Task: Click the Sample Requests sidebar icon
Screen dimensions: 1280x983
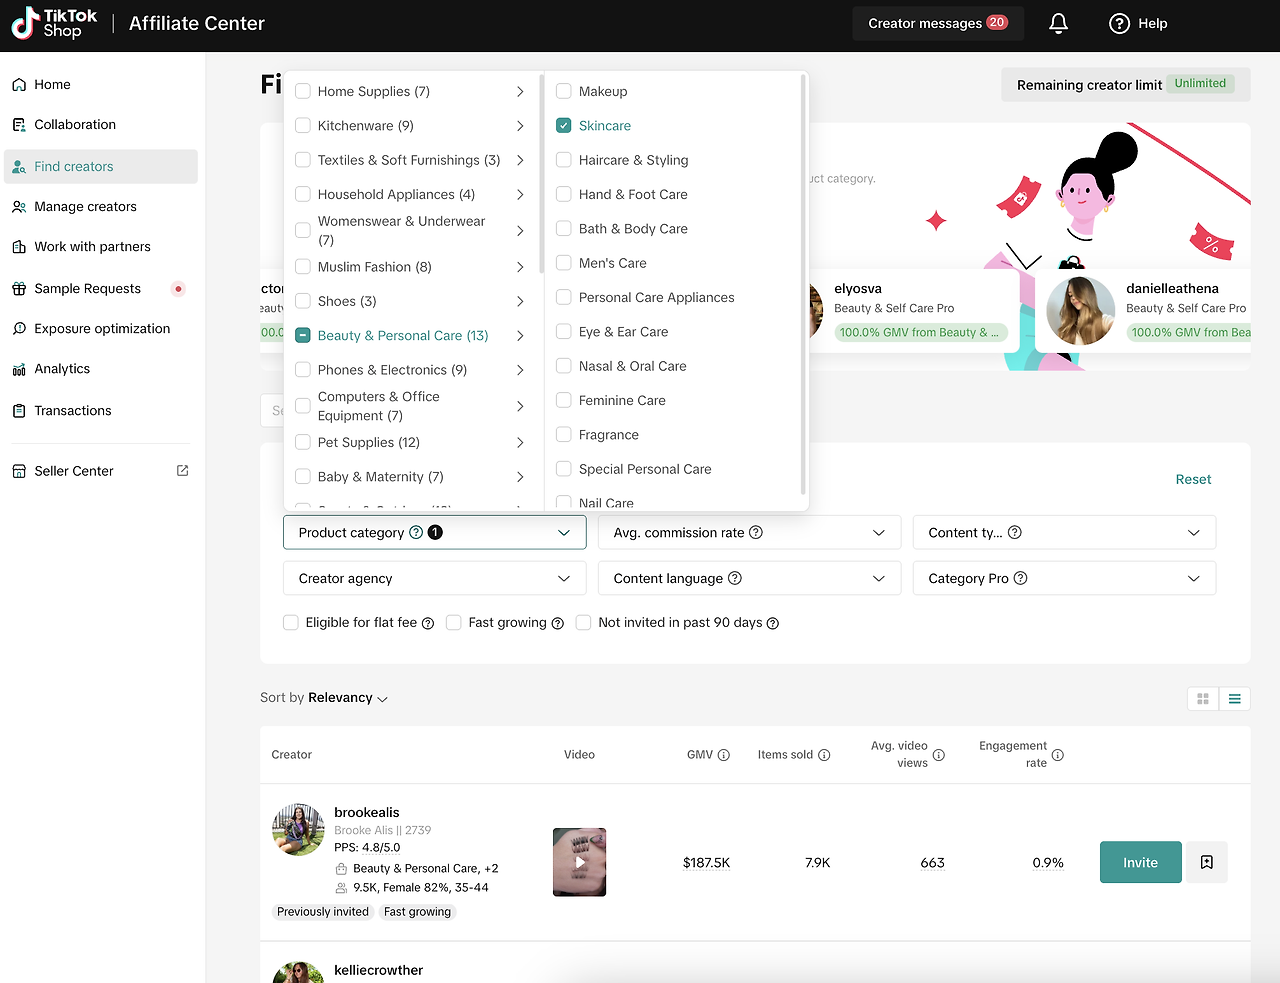Action: click(x=19, y=289)
